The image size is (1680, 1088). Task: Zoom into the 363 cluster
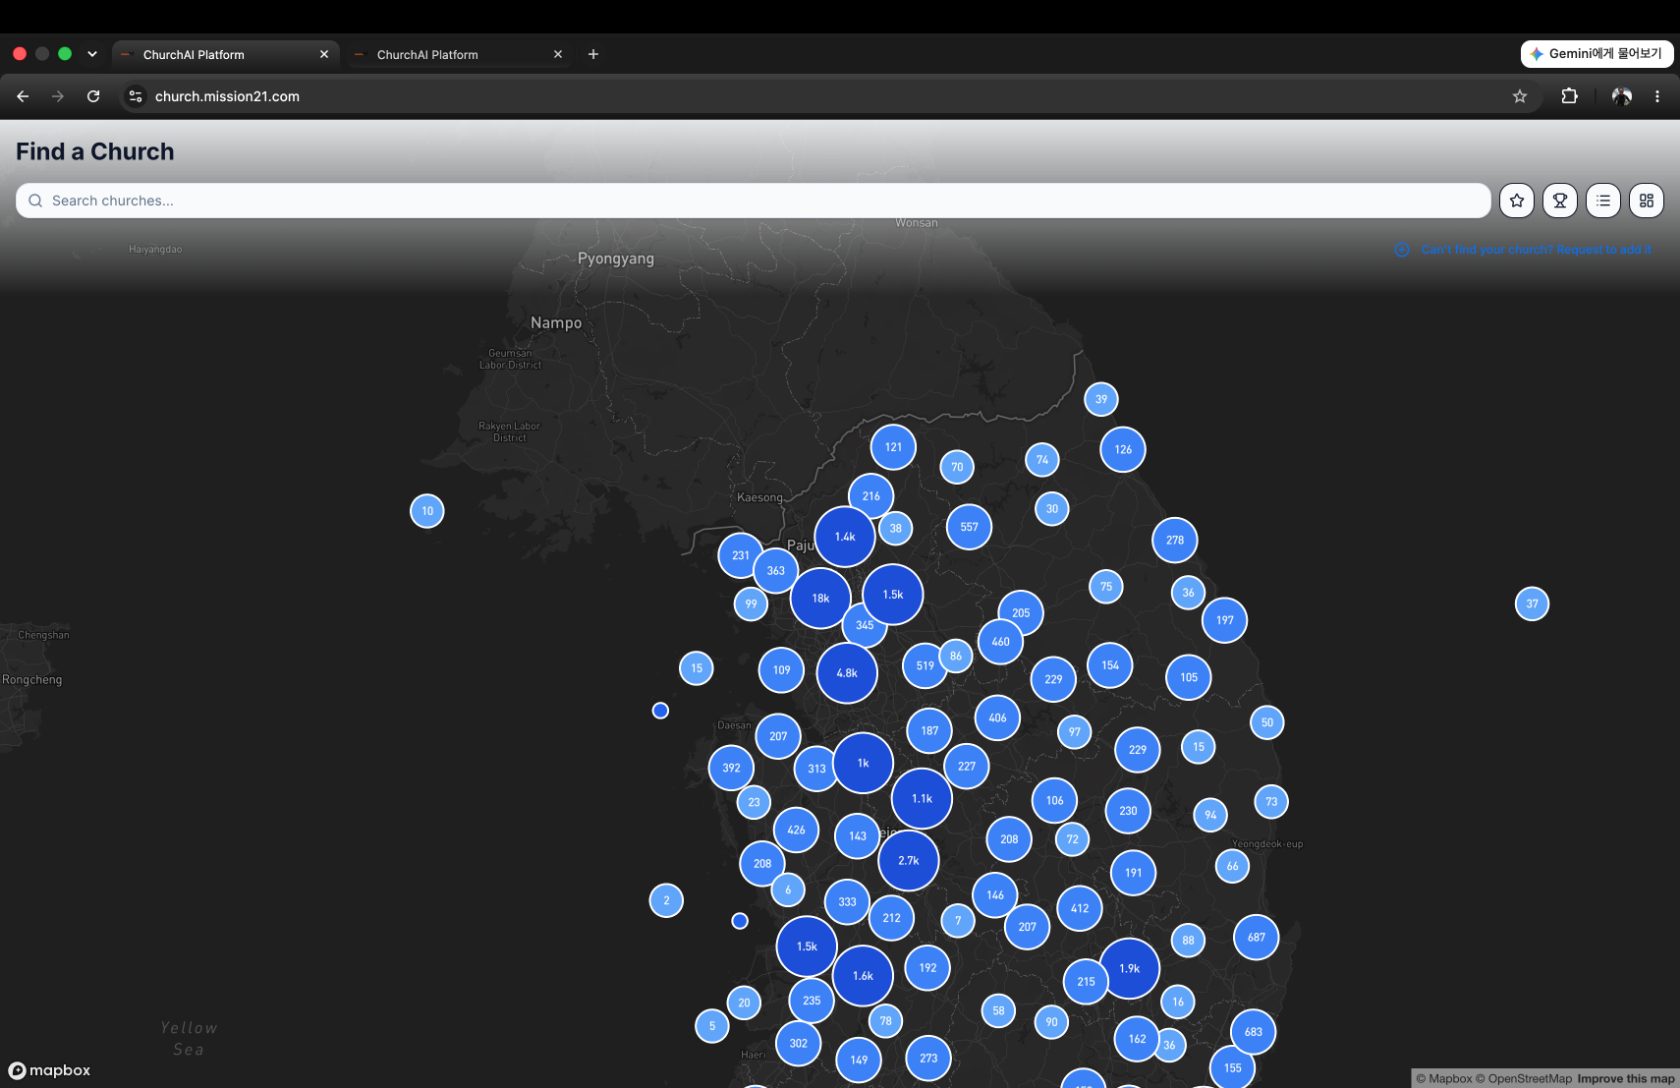(776, 571)
